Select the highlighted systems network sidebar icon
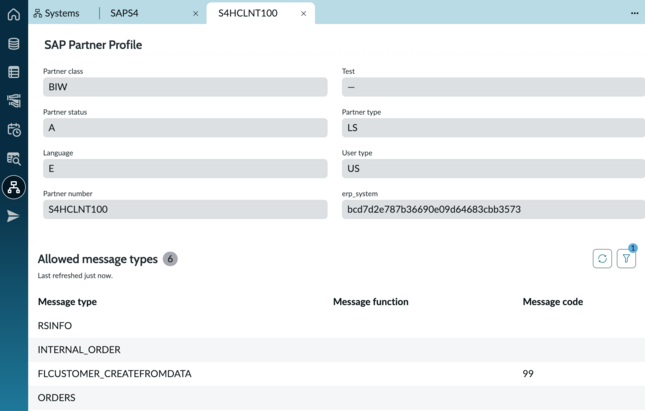Image resolution: width=645 pixels, height=411 pixels. pos(14,187)
